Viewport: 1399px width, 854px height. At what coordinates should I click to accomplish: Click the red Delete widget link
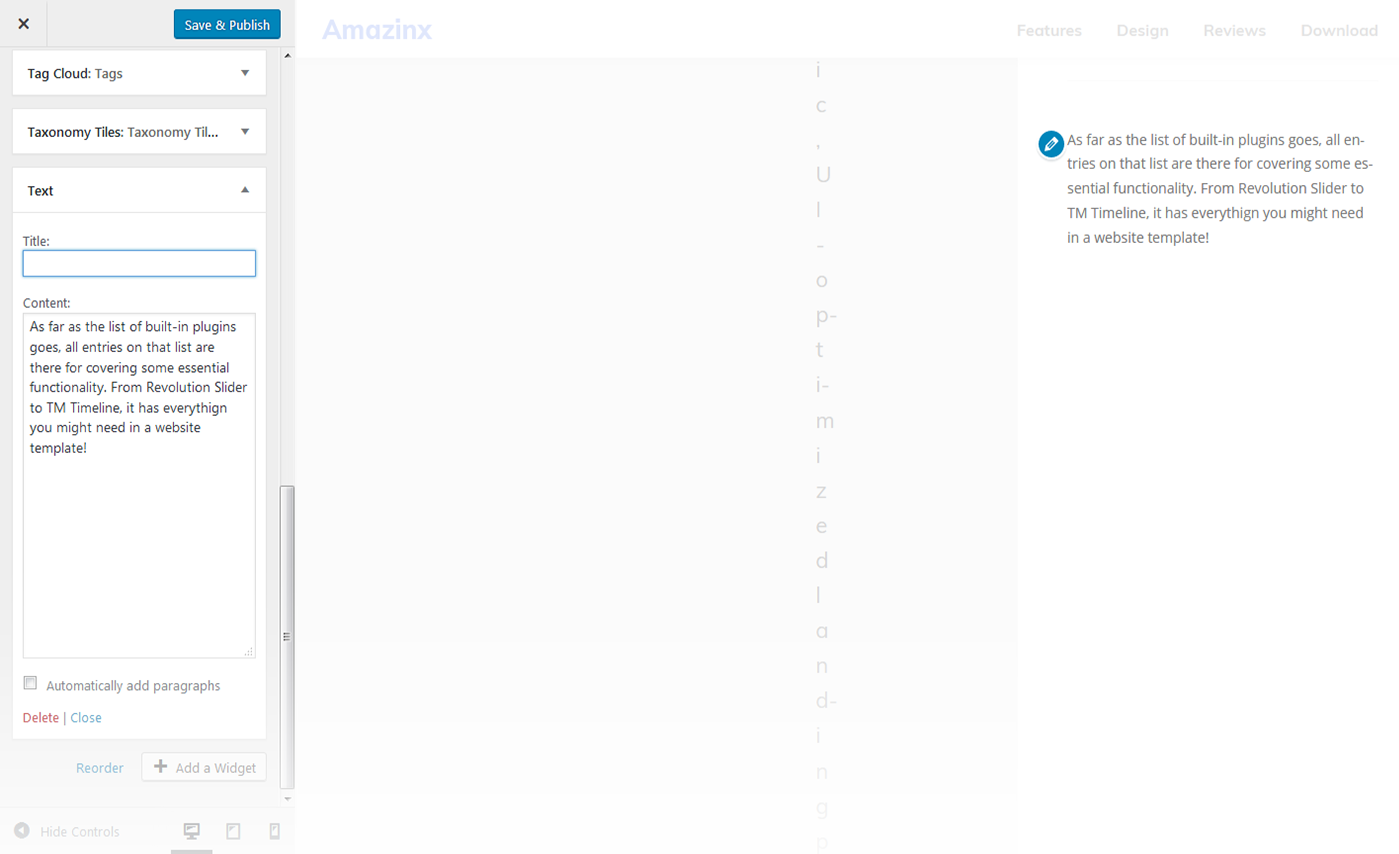(x=41, y=718)
